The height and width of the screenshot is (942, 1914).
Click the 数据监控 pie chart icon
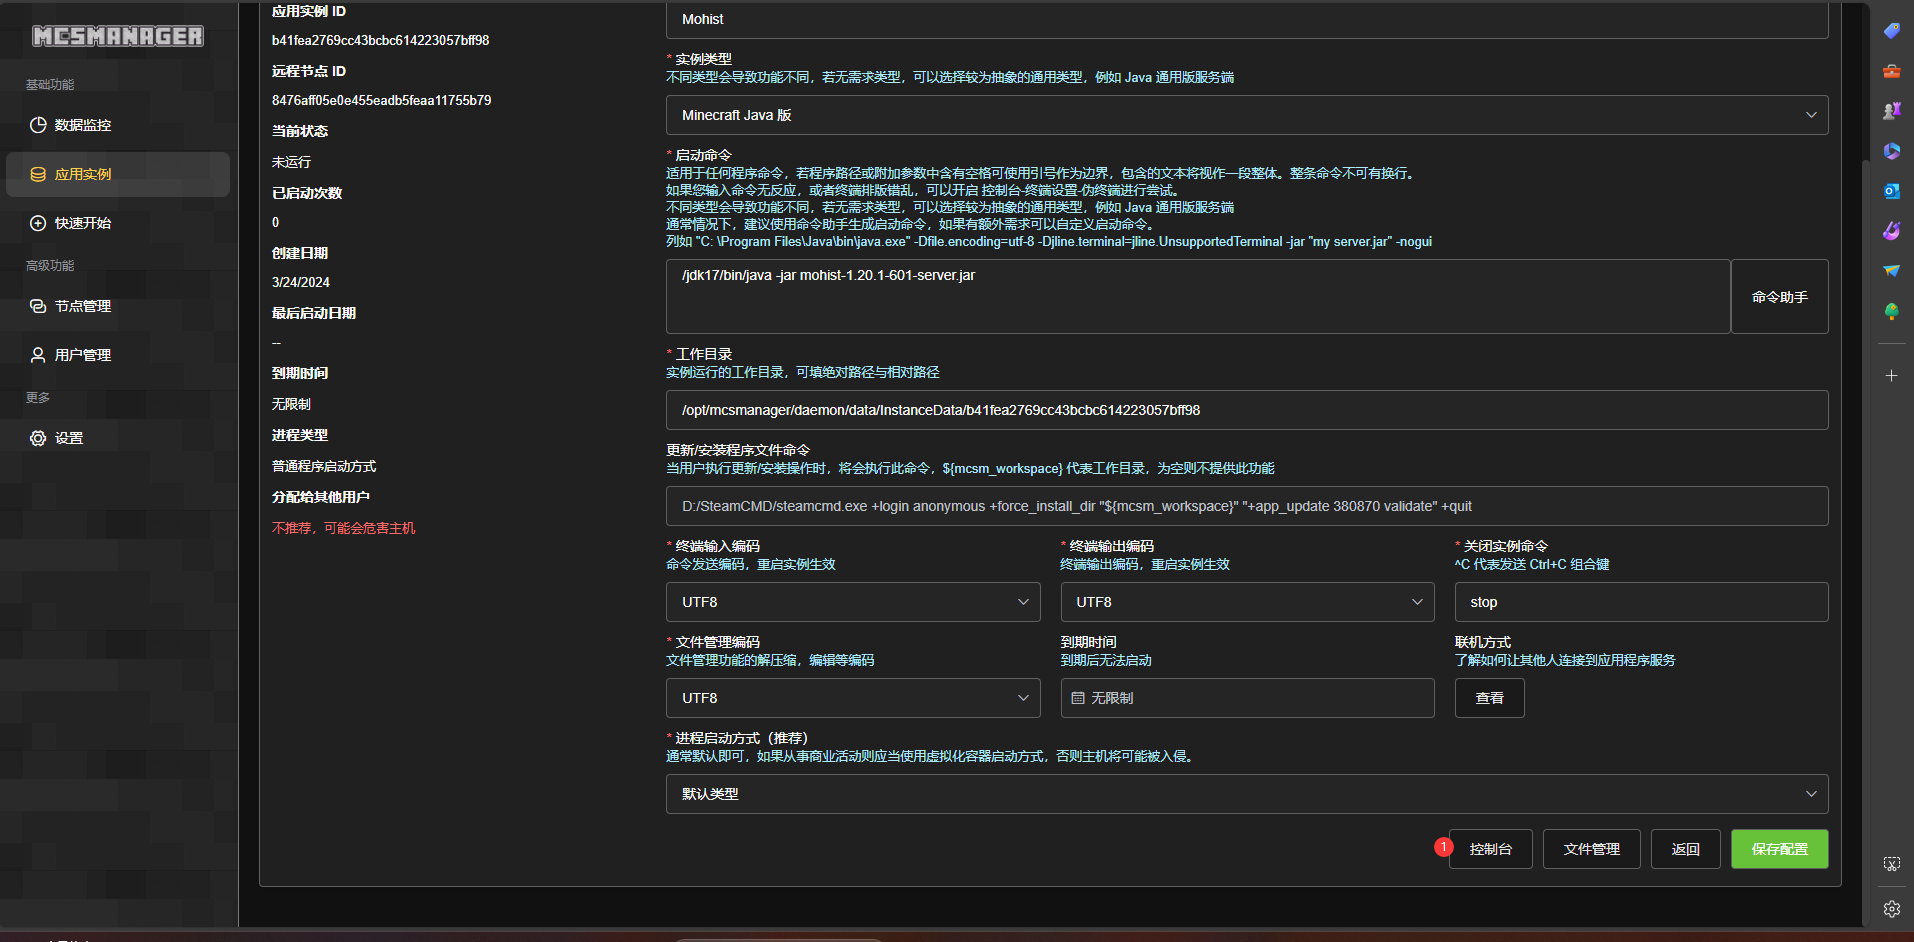(x=38, y=125)
